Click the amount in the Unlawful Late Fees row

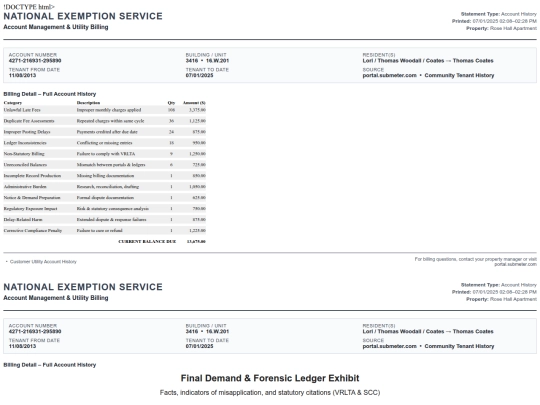197,110
